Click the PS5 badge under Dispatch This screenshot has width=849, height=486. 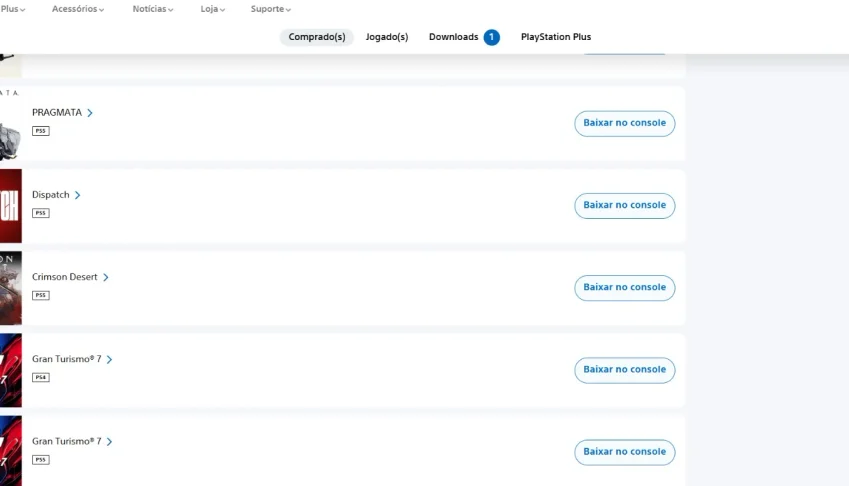41,213
